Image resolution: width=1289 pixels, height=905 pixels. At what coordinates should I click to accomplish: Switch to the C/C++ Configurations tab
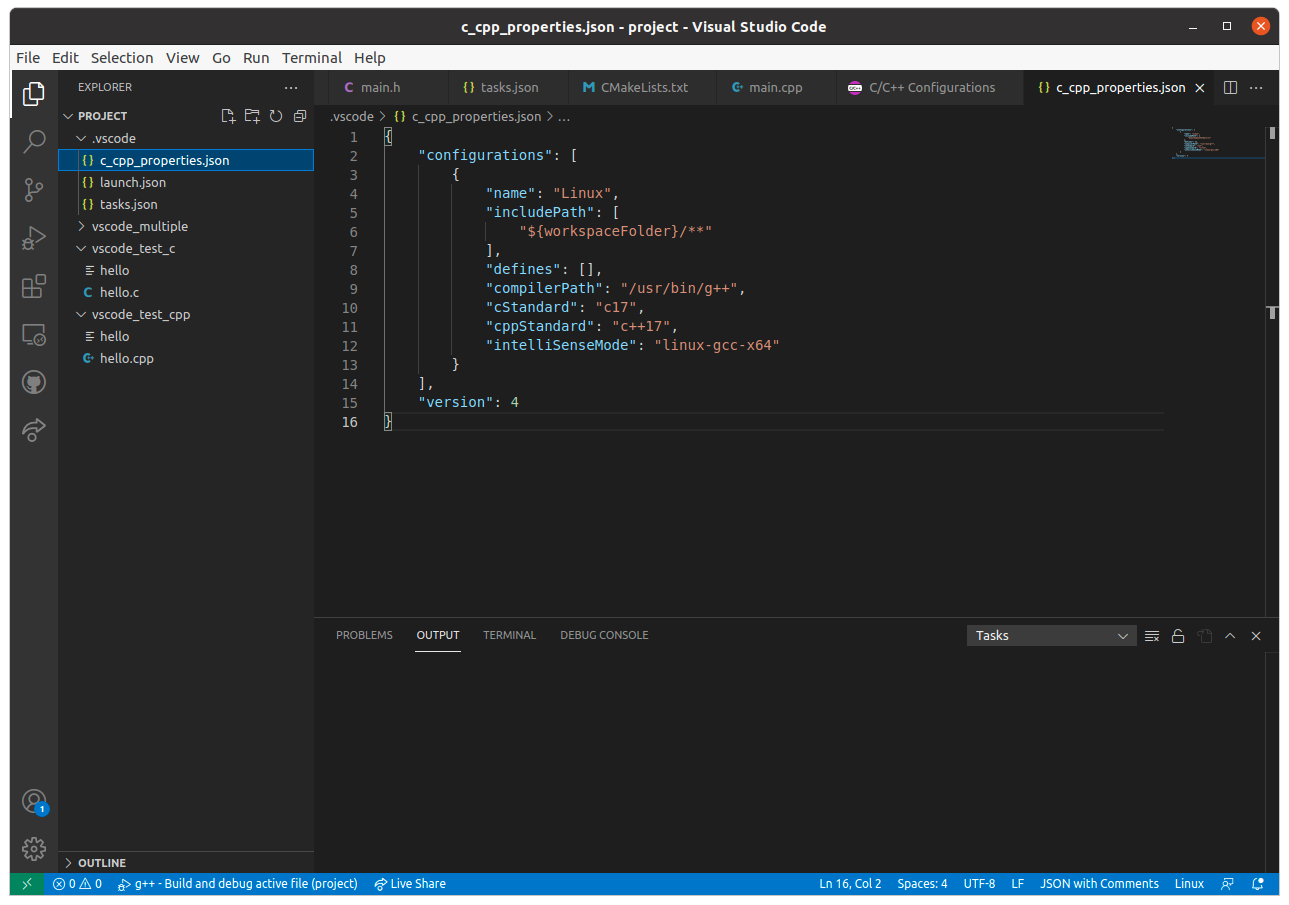pos(932,88)
